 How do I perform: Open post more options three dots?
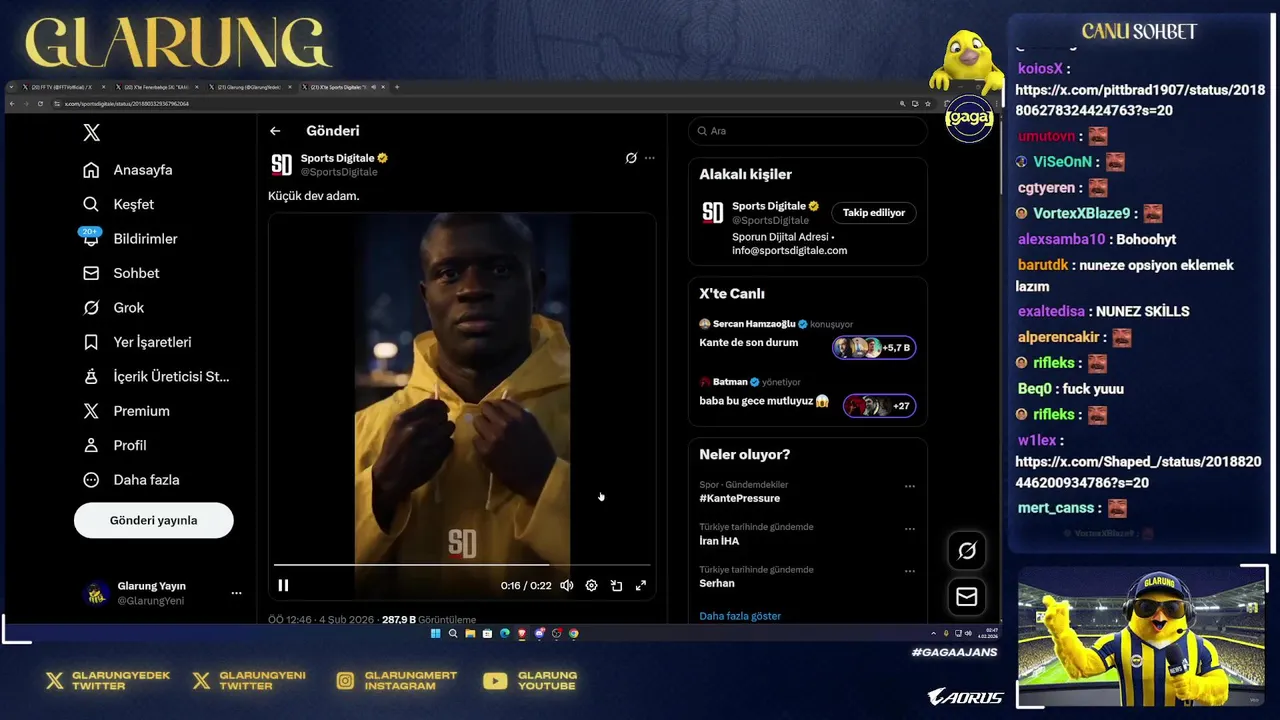(650, 158)
